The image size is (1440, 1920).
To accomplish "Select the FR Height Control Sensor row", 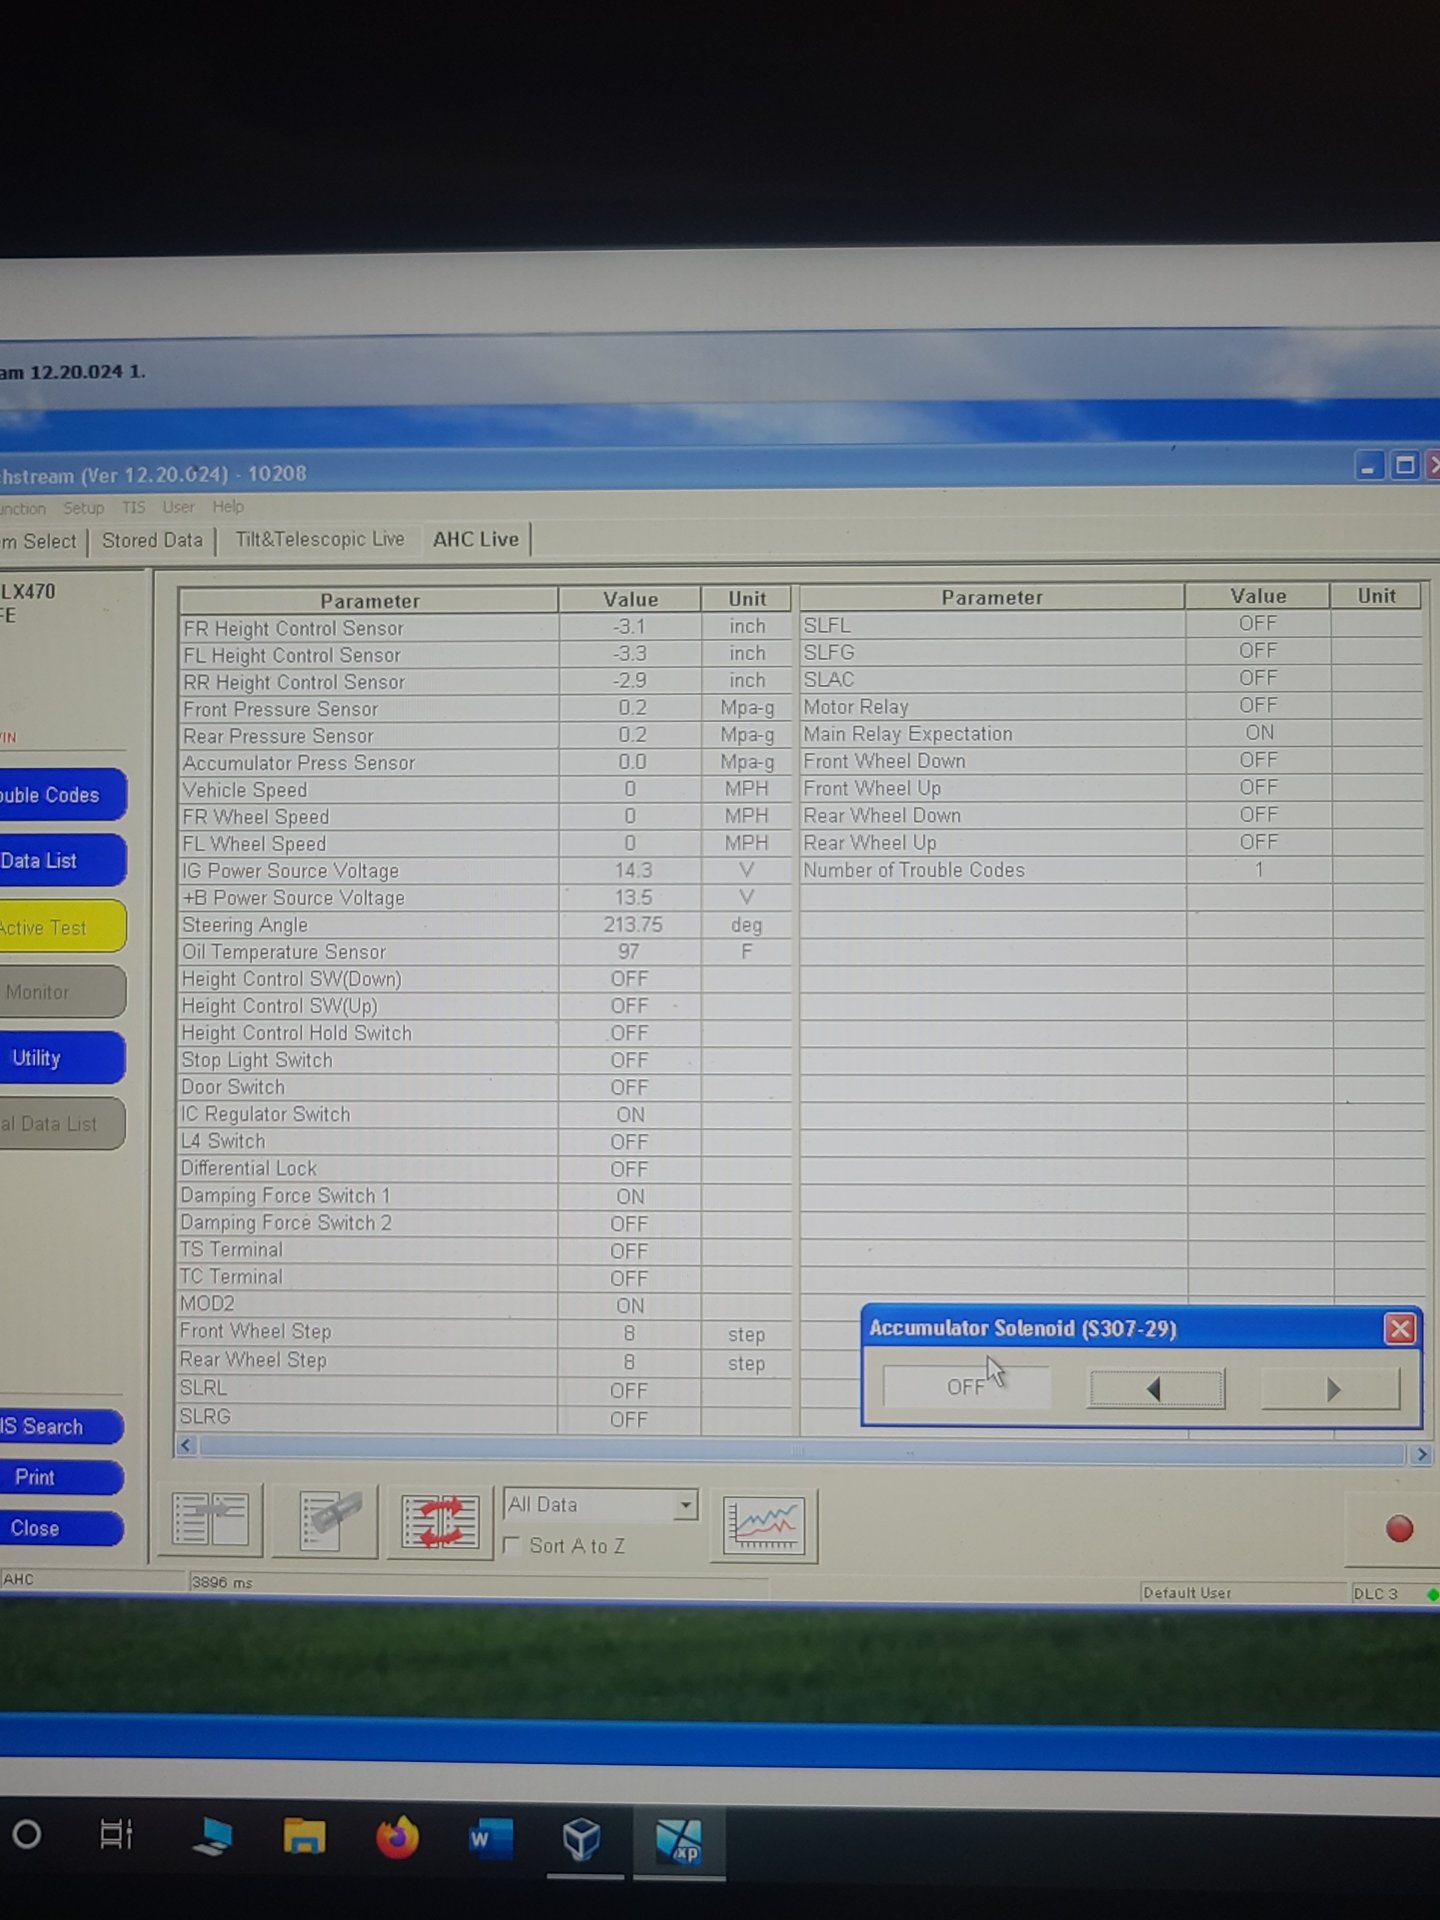I will (x=485, y=628).
